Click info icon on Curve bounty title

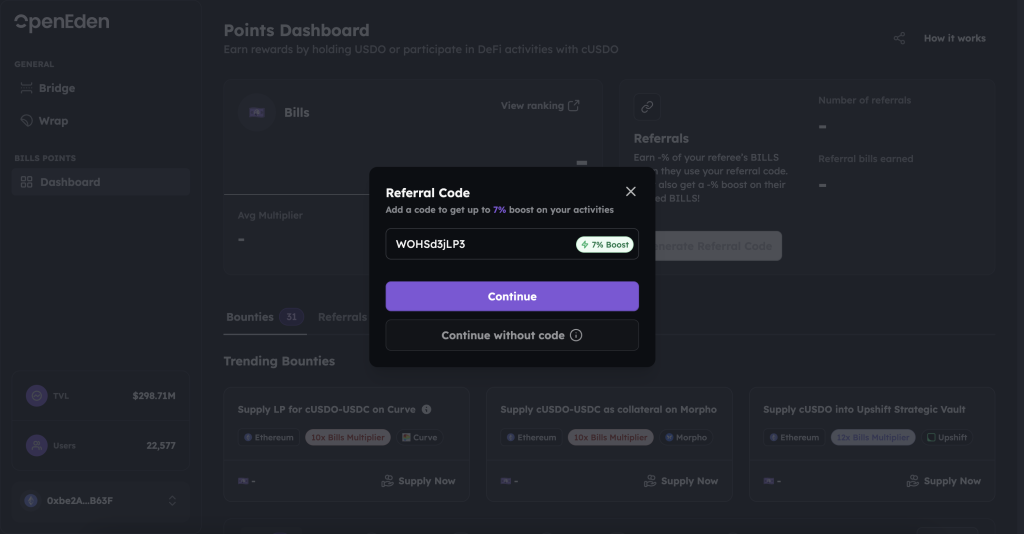tap(427, 410)
